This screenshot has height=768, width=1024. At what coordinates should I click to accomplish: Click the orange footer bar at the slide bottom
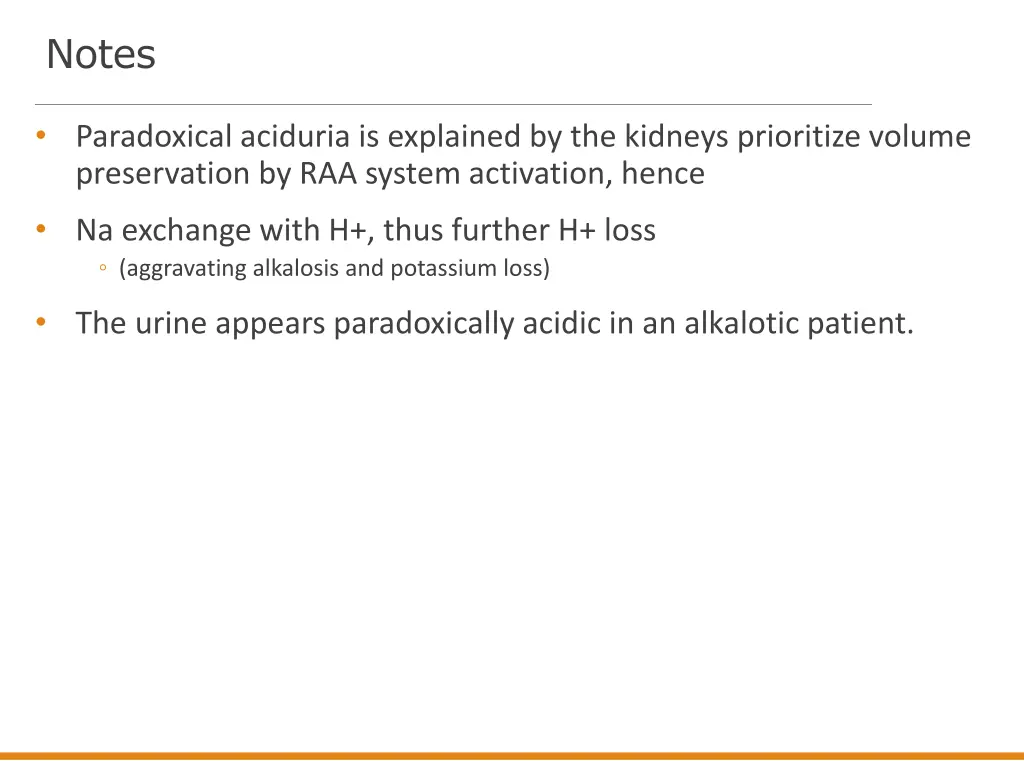coord(512,756)
